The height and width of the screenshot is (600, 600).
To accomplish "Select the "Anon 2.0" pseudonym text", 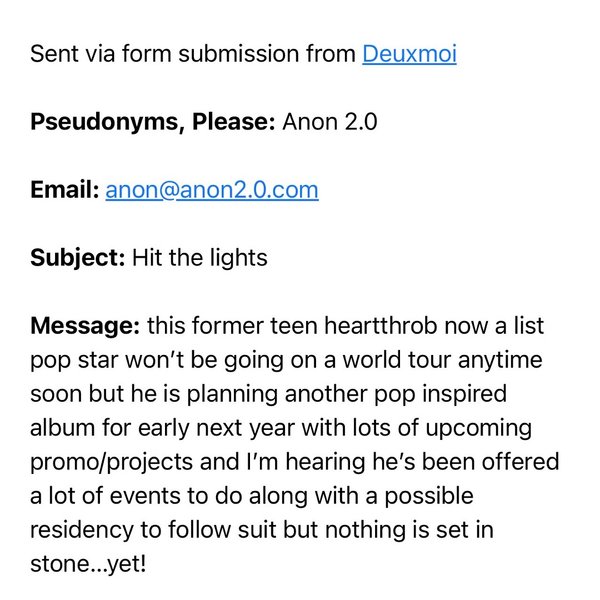I will 330,122.
